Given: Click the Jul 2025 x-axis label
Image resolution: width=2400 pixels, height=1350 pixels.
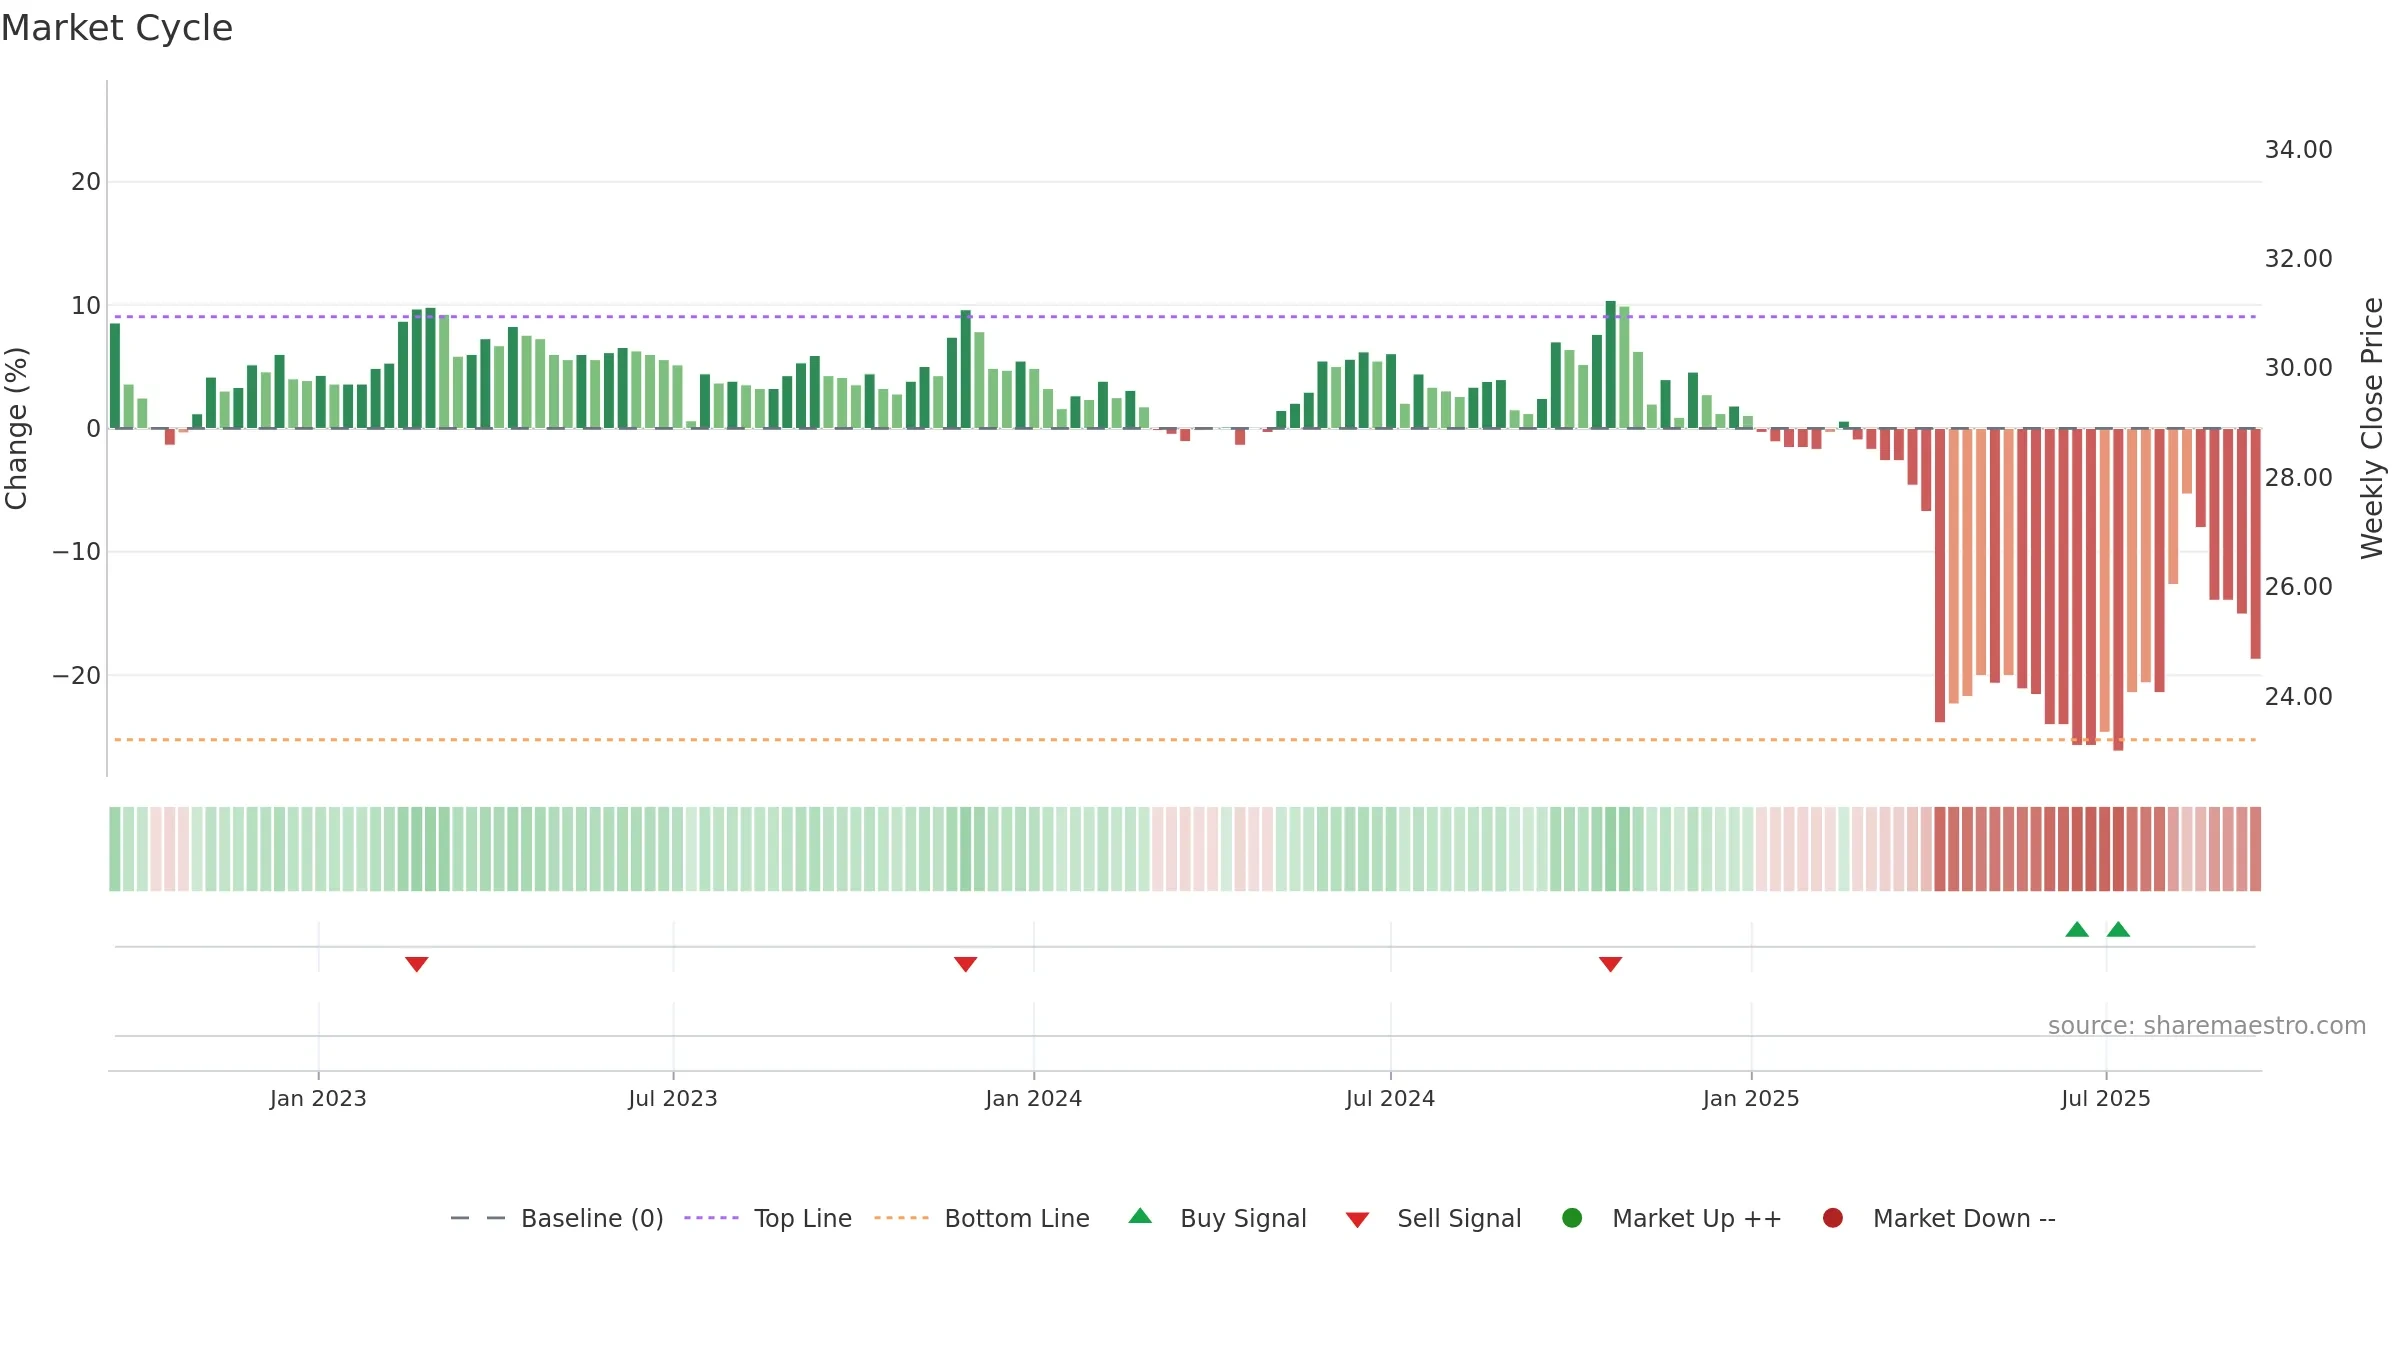Looking at the screenshot, I should (2106, 1098).
